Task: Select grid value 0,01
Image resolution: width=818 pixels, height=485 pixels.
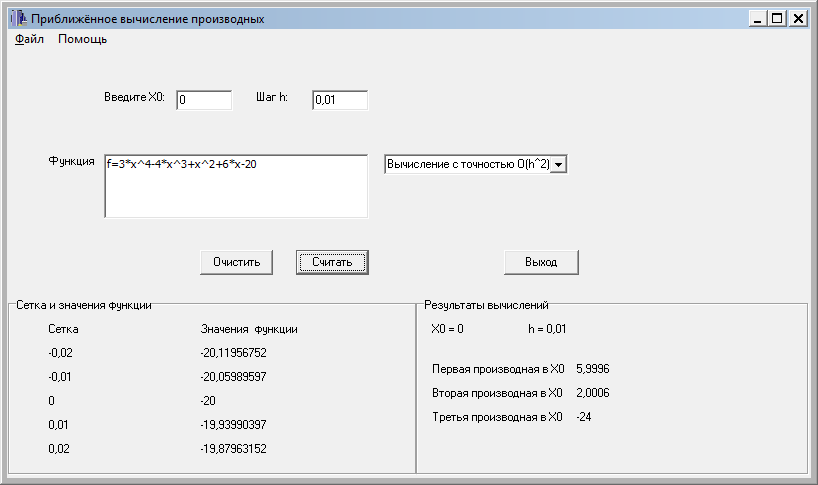Action: (58, 425)
